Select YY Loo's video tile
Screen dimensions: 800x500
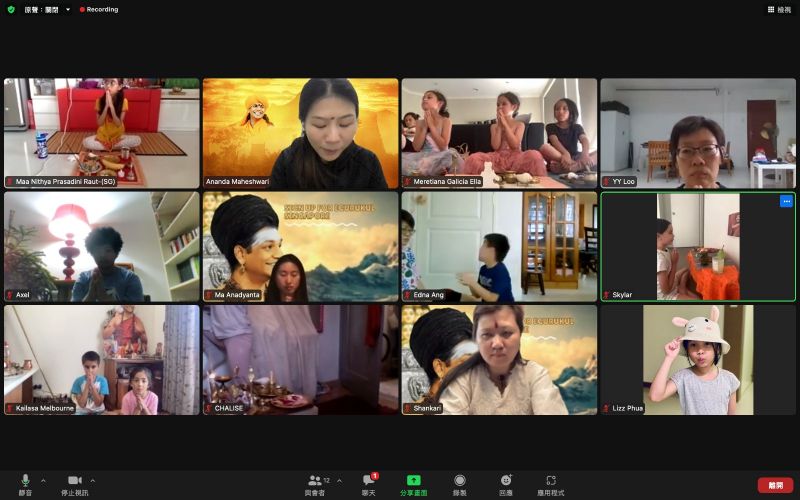tap(698, 133)
